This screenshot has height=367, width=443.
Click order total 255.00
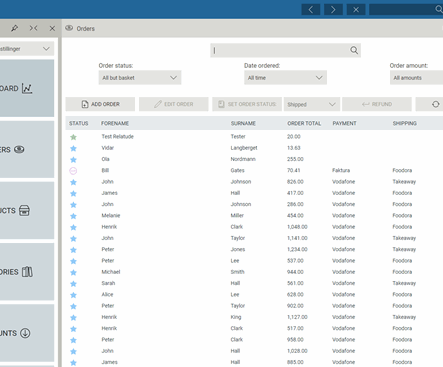tap(295, 159)
